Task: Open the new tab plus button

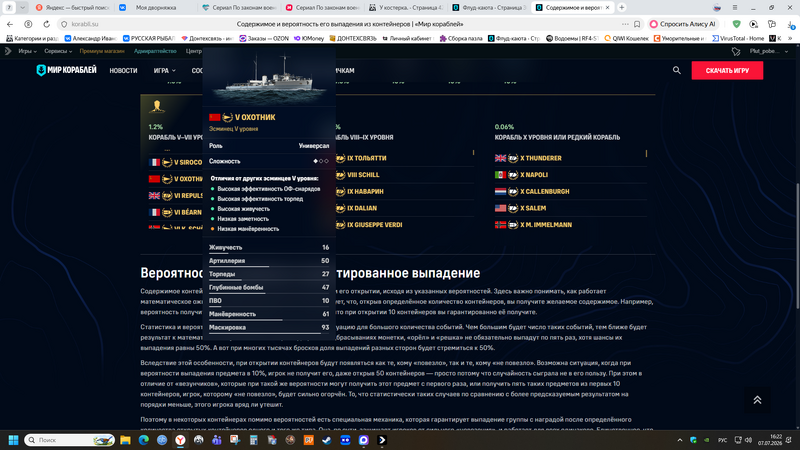Action: [x=621, y=8]
